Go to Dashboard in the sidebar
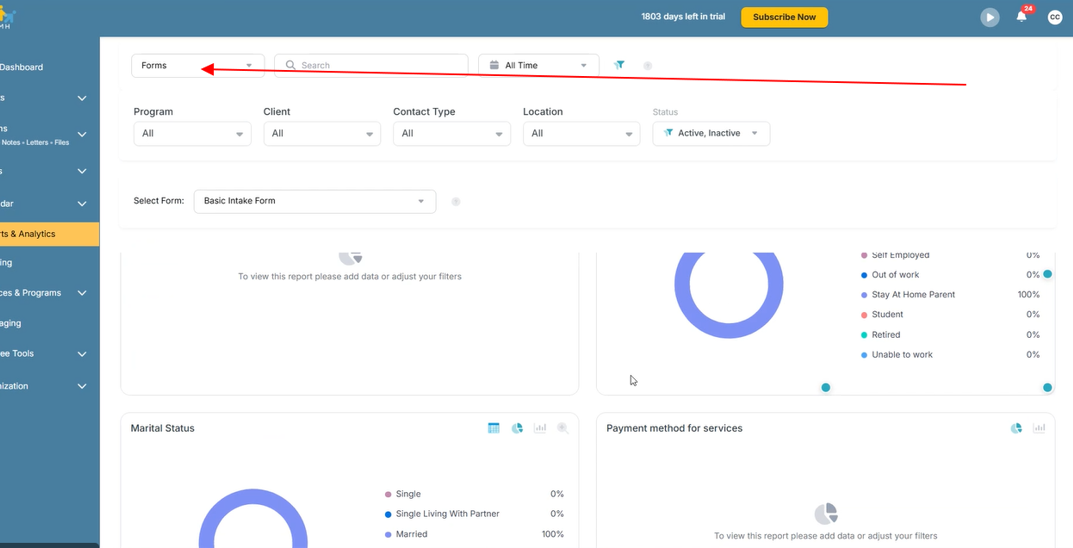The width and height of the screenshot is (1073, 548). click(21, 67)
